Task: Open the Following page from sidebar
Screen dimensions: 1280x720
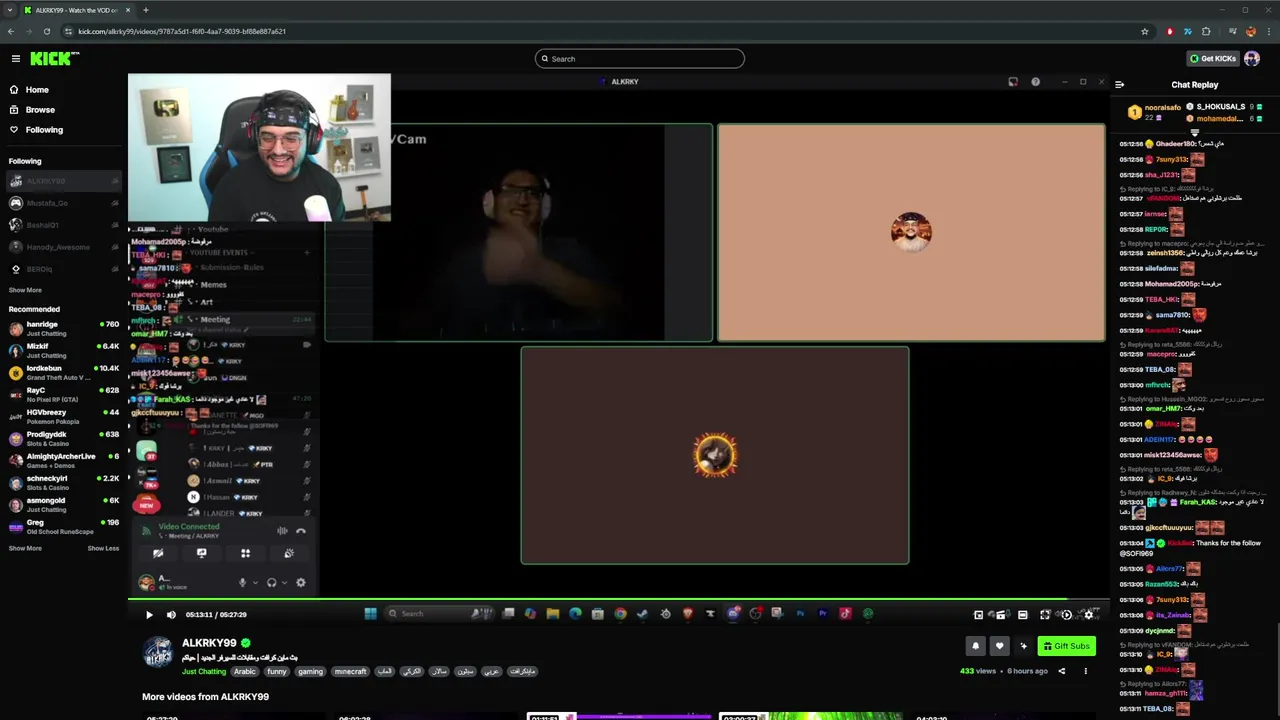Action: click(x=44, y=130)
